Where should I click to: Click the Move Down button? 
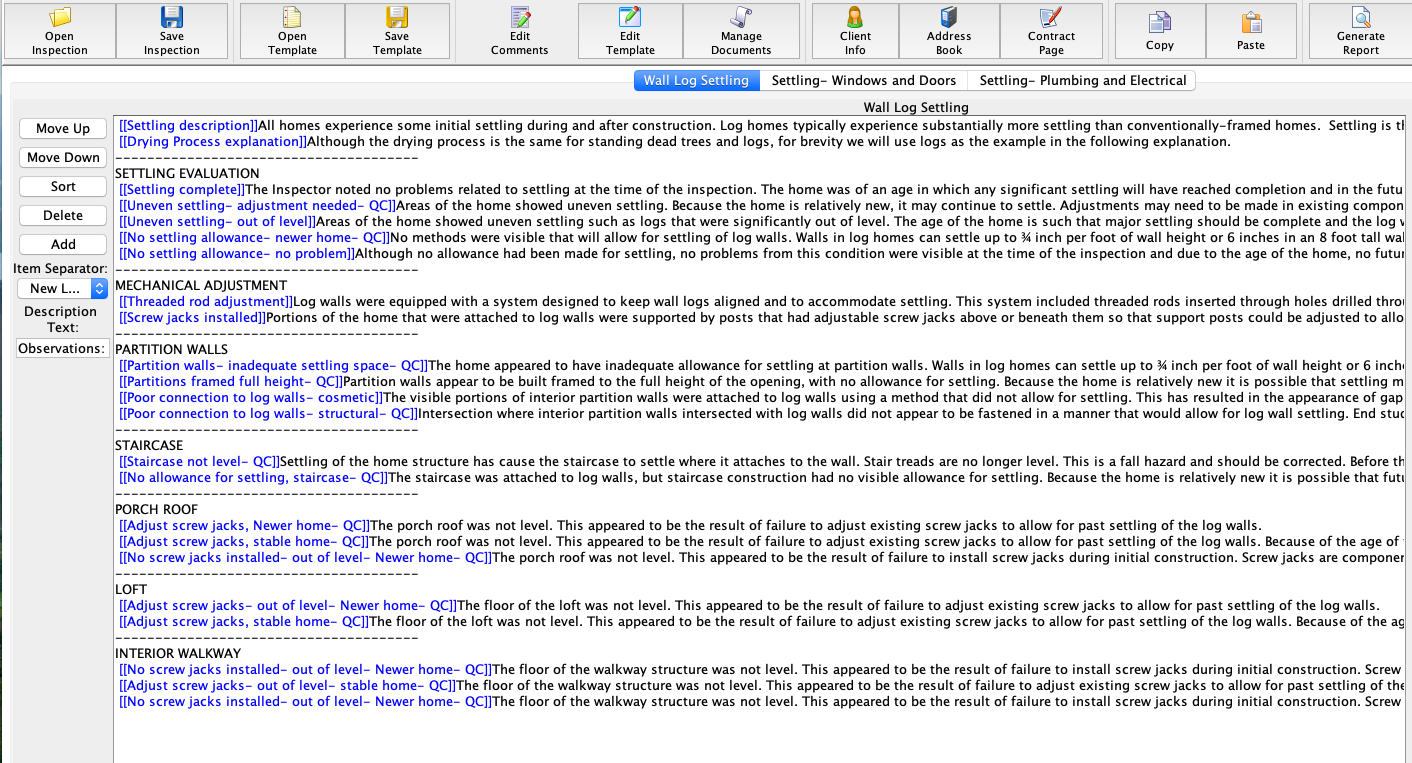[63, 157]
